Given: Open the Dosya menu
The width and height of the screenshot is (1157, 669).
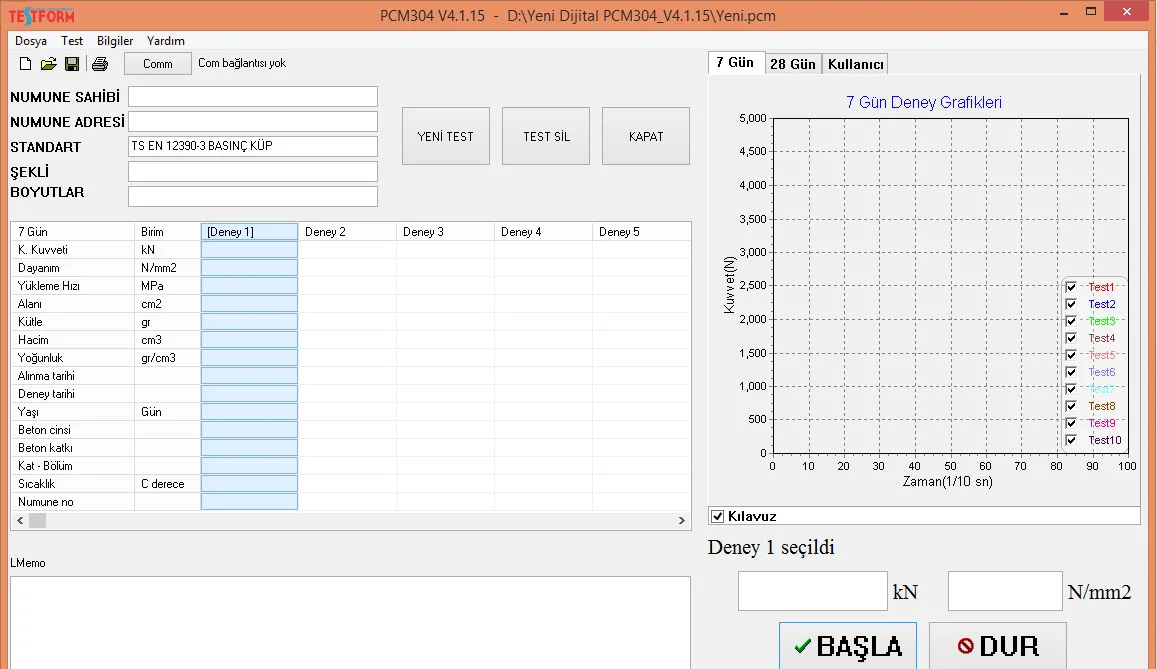Looking at the screenshot, I should [30, 41].
